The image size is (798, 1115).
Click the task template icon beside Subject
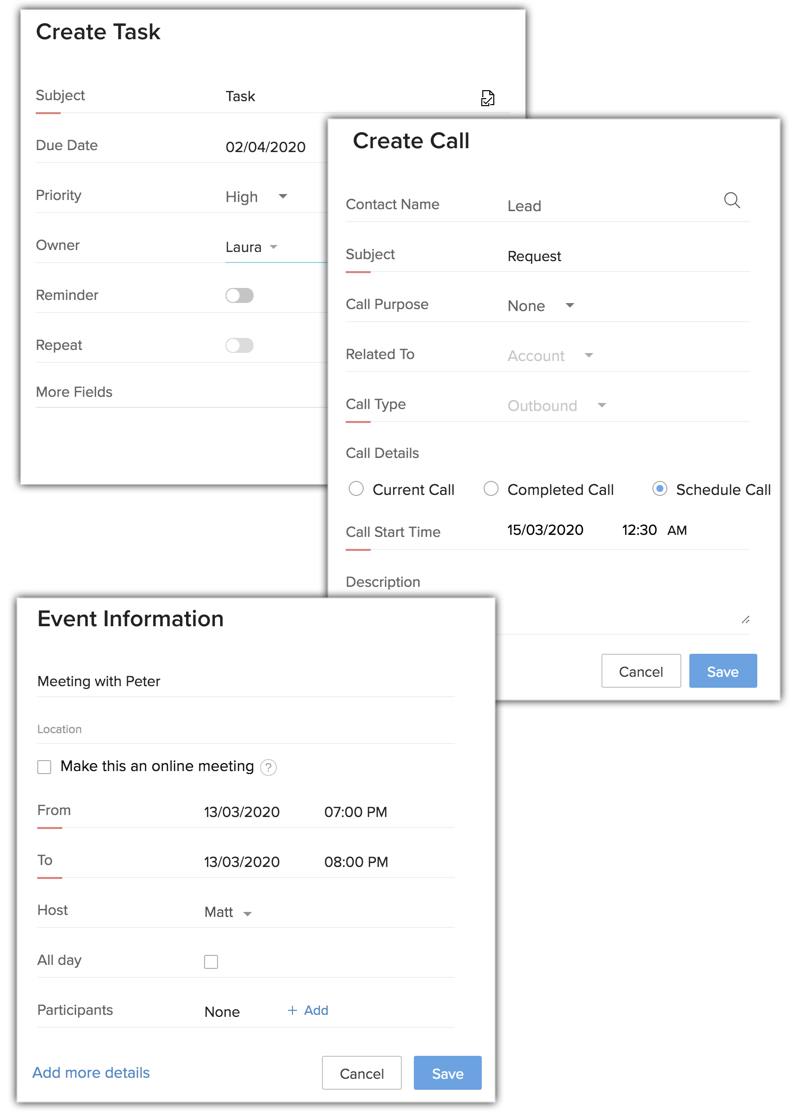click(x=487, y=98)
